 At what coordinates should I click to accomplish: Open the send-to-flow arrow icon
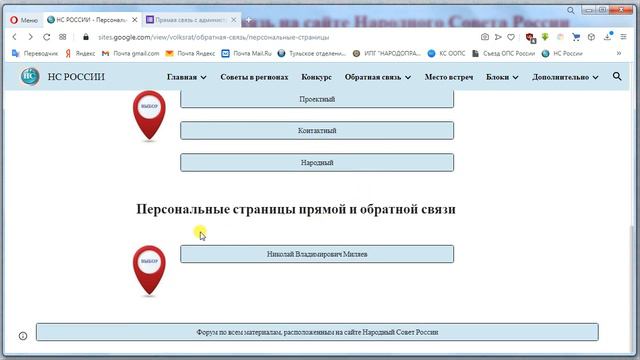pyautogui.click(x=498, y=37)
